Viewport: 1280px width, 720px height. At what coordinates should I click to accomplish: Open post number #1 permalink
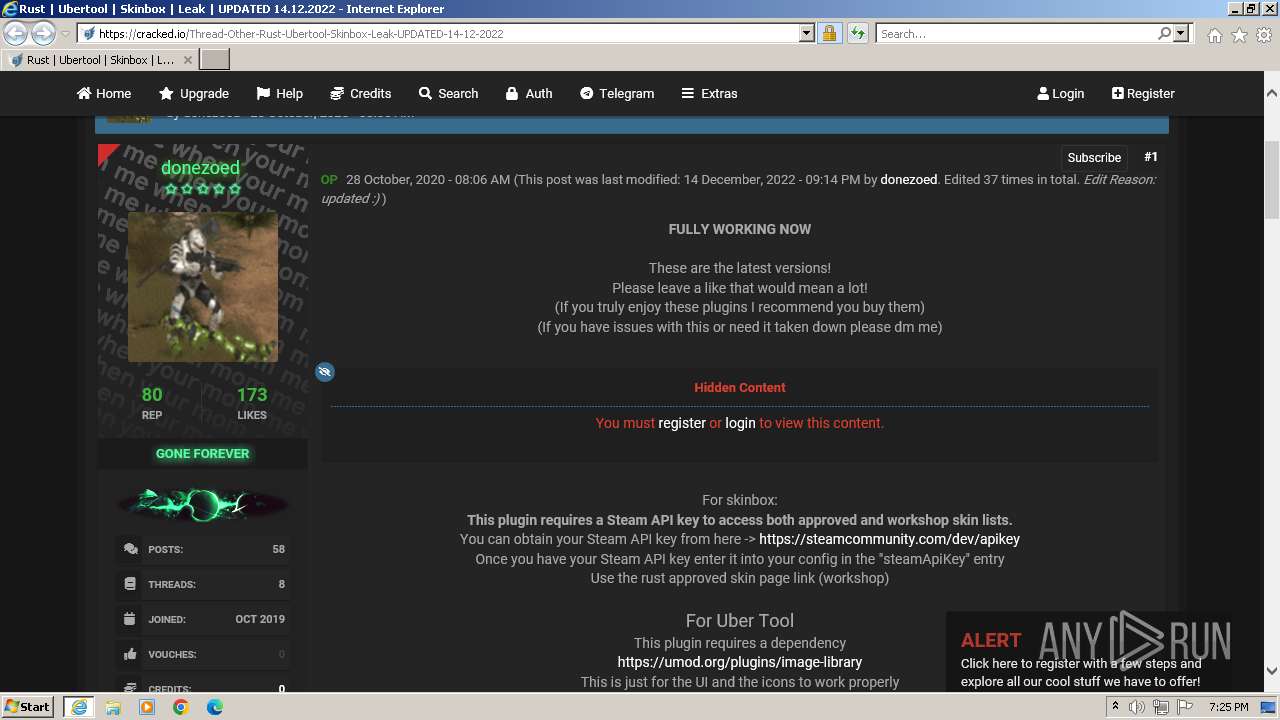[1151, 157]
